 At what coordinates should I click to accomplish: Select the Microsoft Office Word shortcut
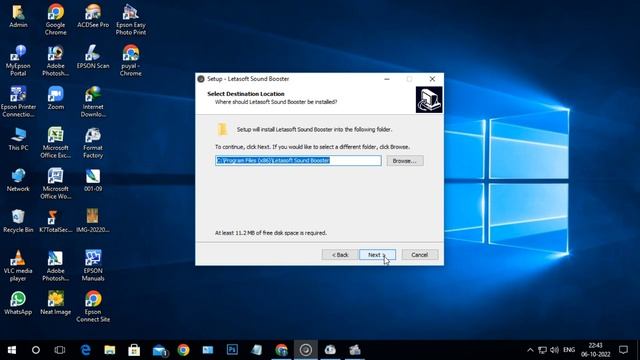click(56, 184)
